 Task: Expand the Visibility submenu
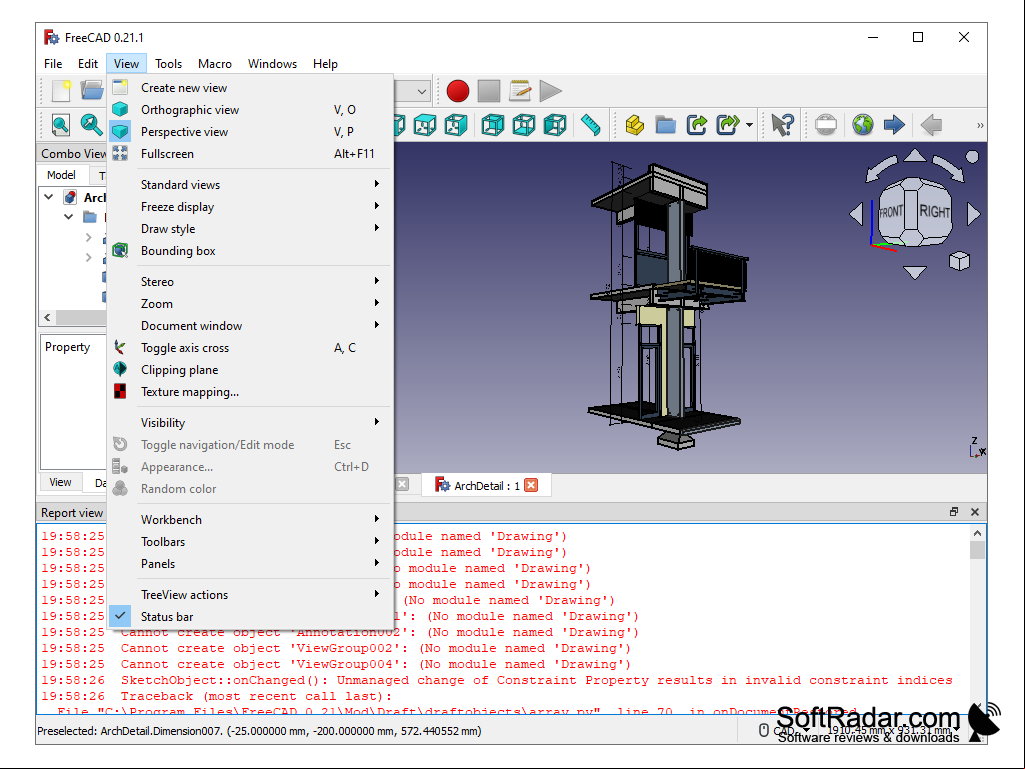(x=250, y=423)
